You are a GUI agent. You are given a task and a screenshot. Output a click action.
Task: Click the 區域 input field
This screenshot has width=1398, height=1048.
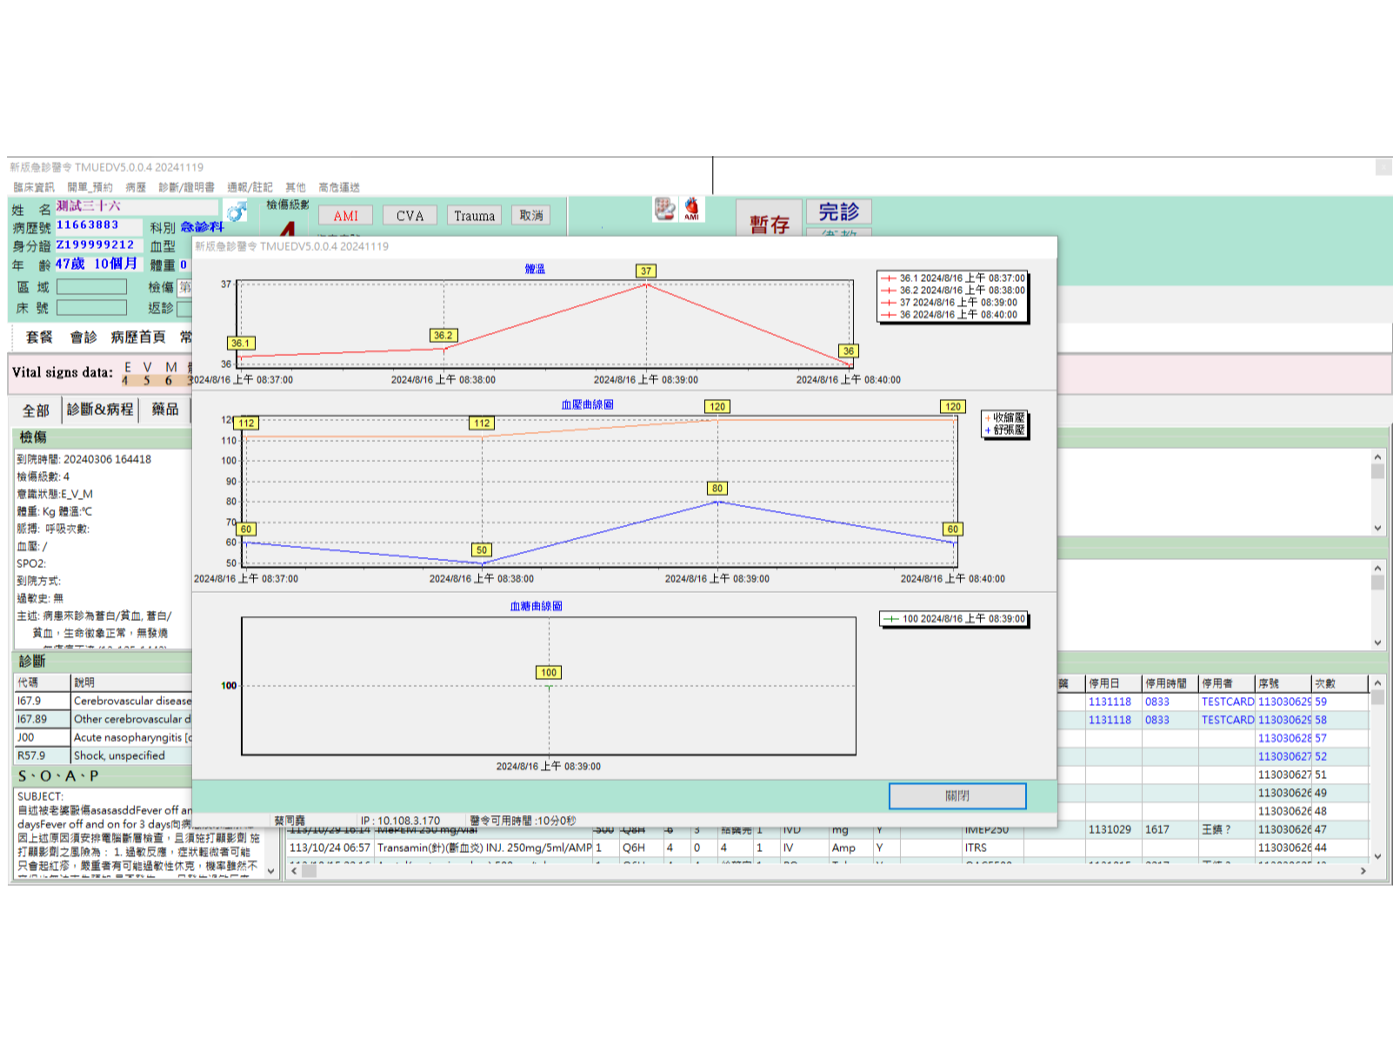pyautogui.click(x=92, y=286)
